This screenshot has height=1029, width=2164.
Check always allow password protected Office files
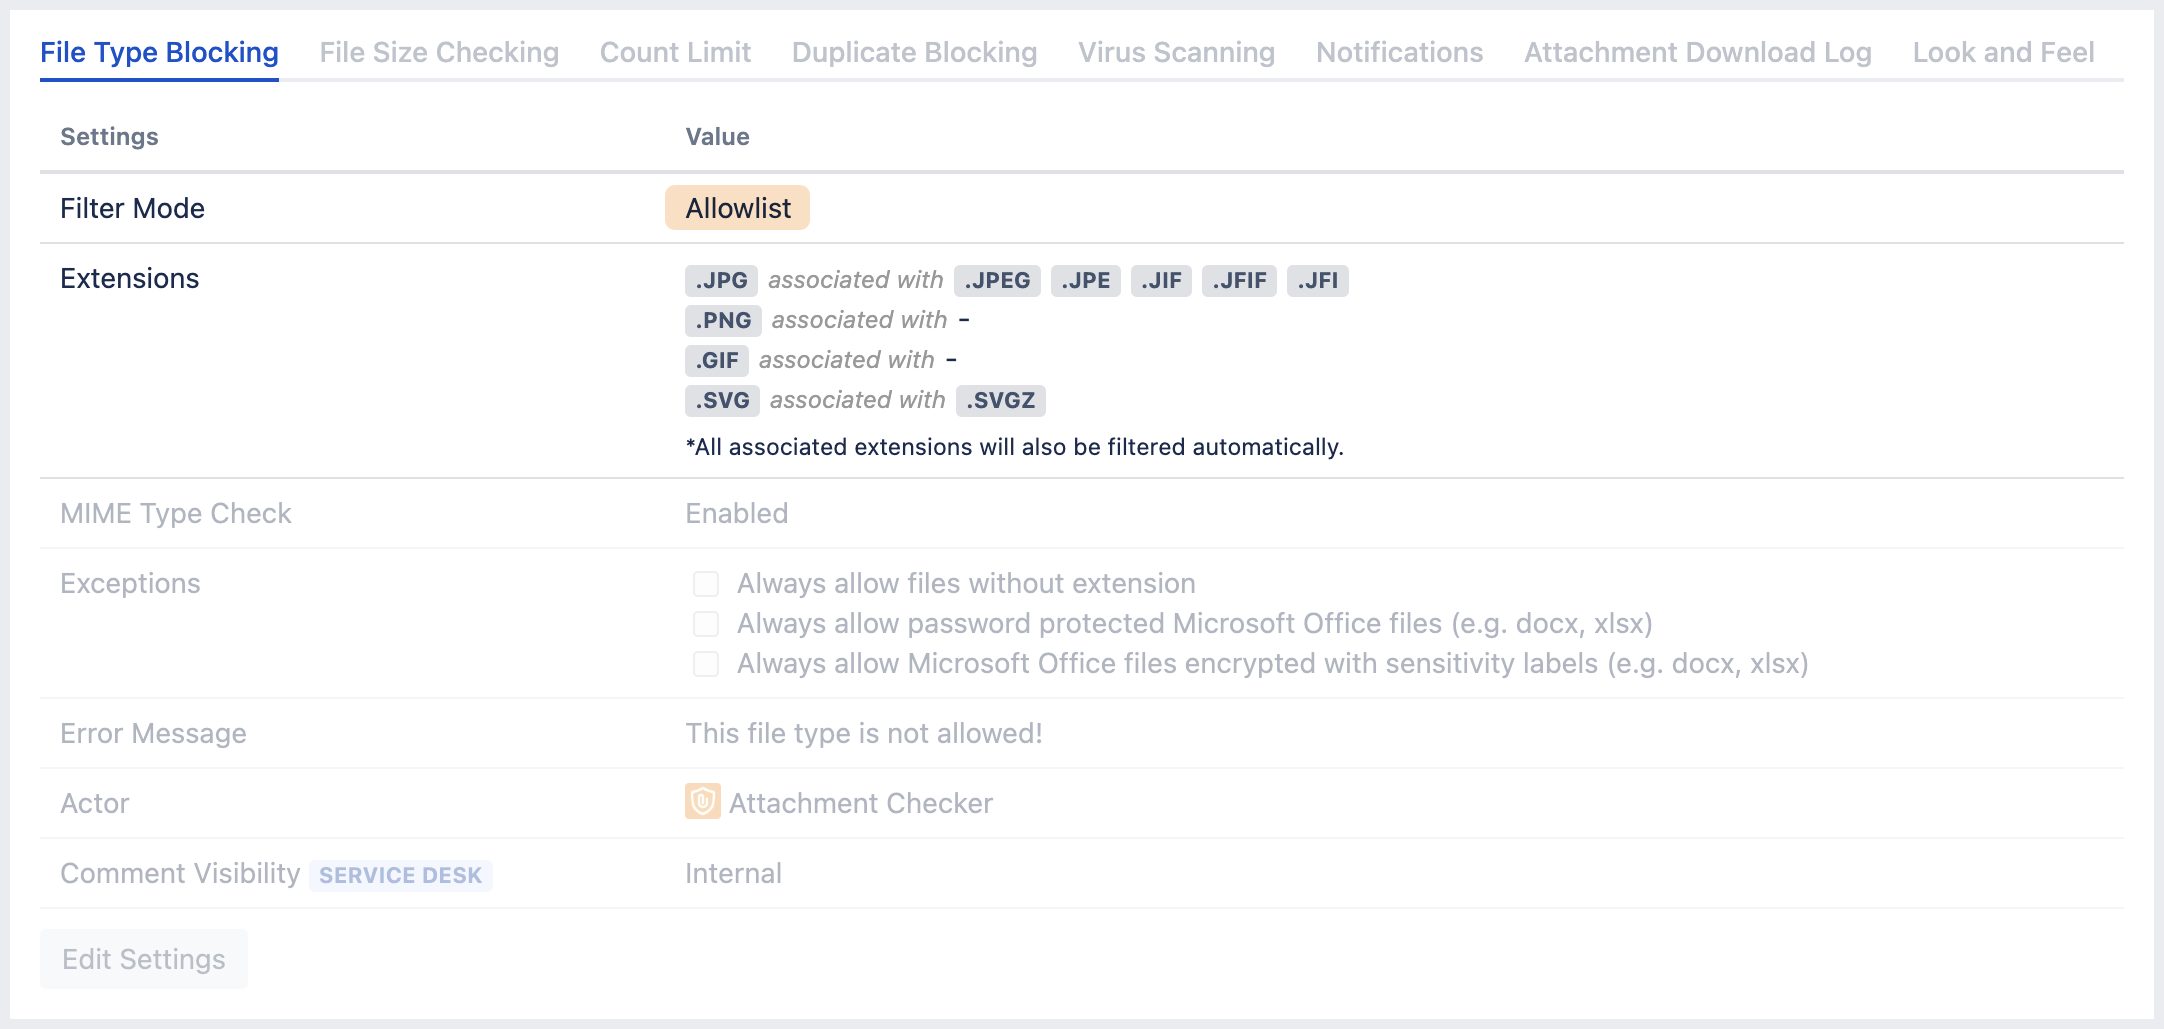pyautogui.click(x=706, y=623)
